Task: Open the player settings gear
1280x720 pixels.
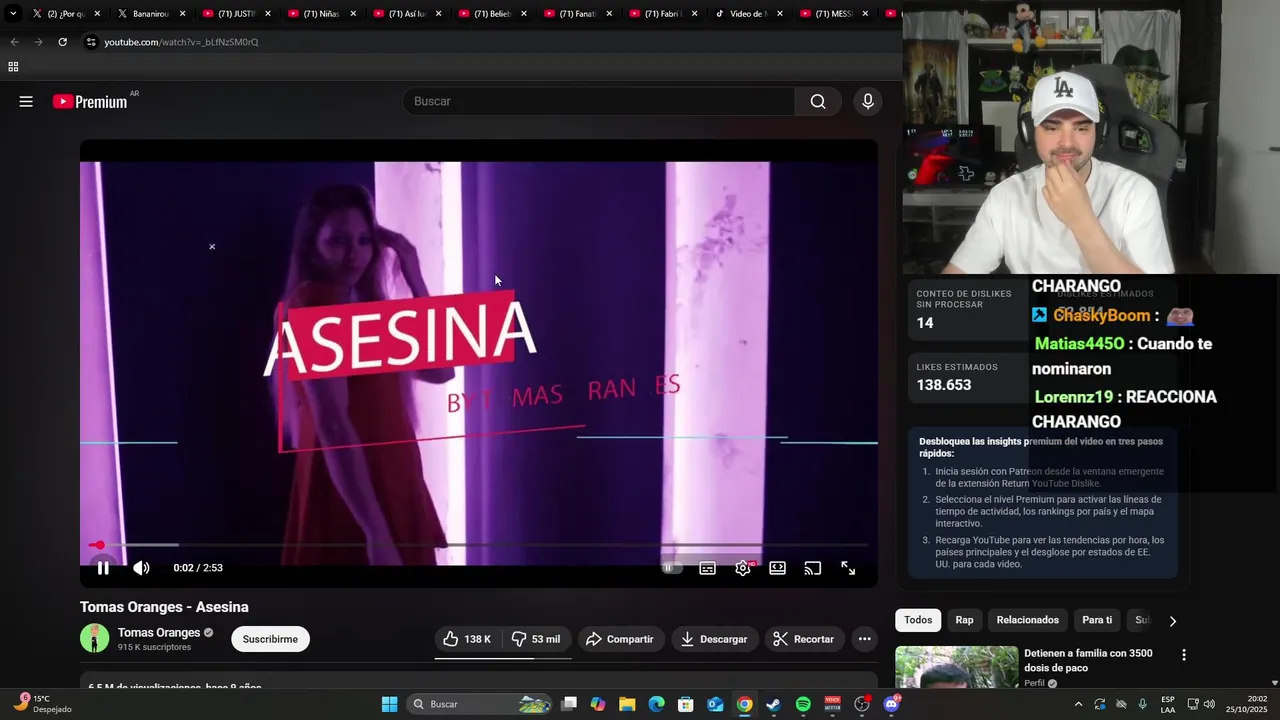Action: pos(743,568)
